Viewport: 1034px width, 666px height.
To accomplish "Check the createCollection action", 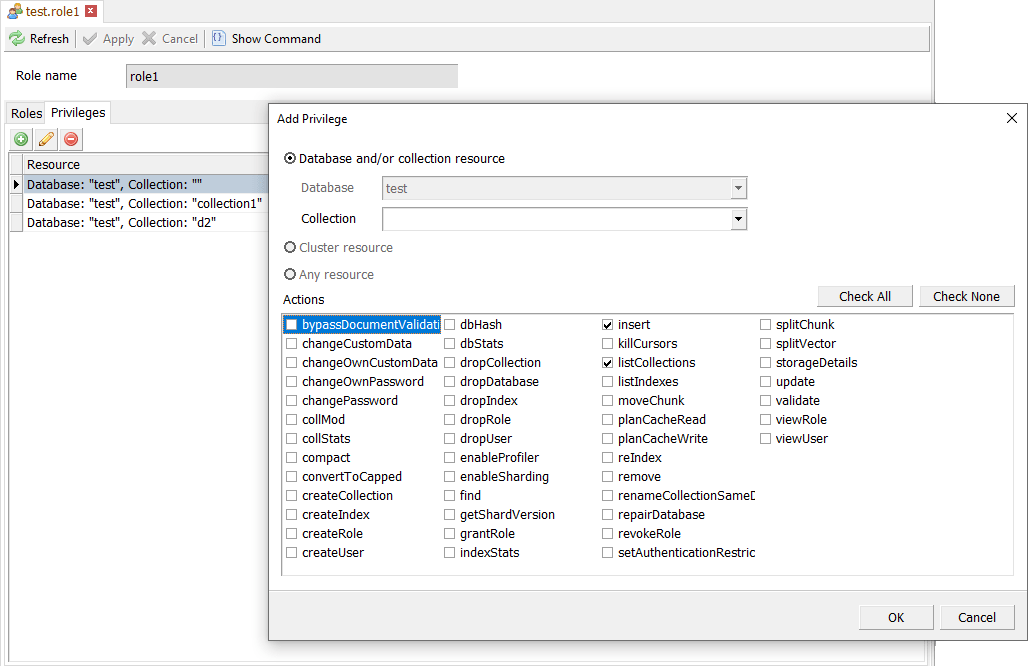I will [292, 496].
